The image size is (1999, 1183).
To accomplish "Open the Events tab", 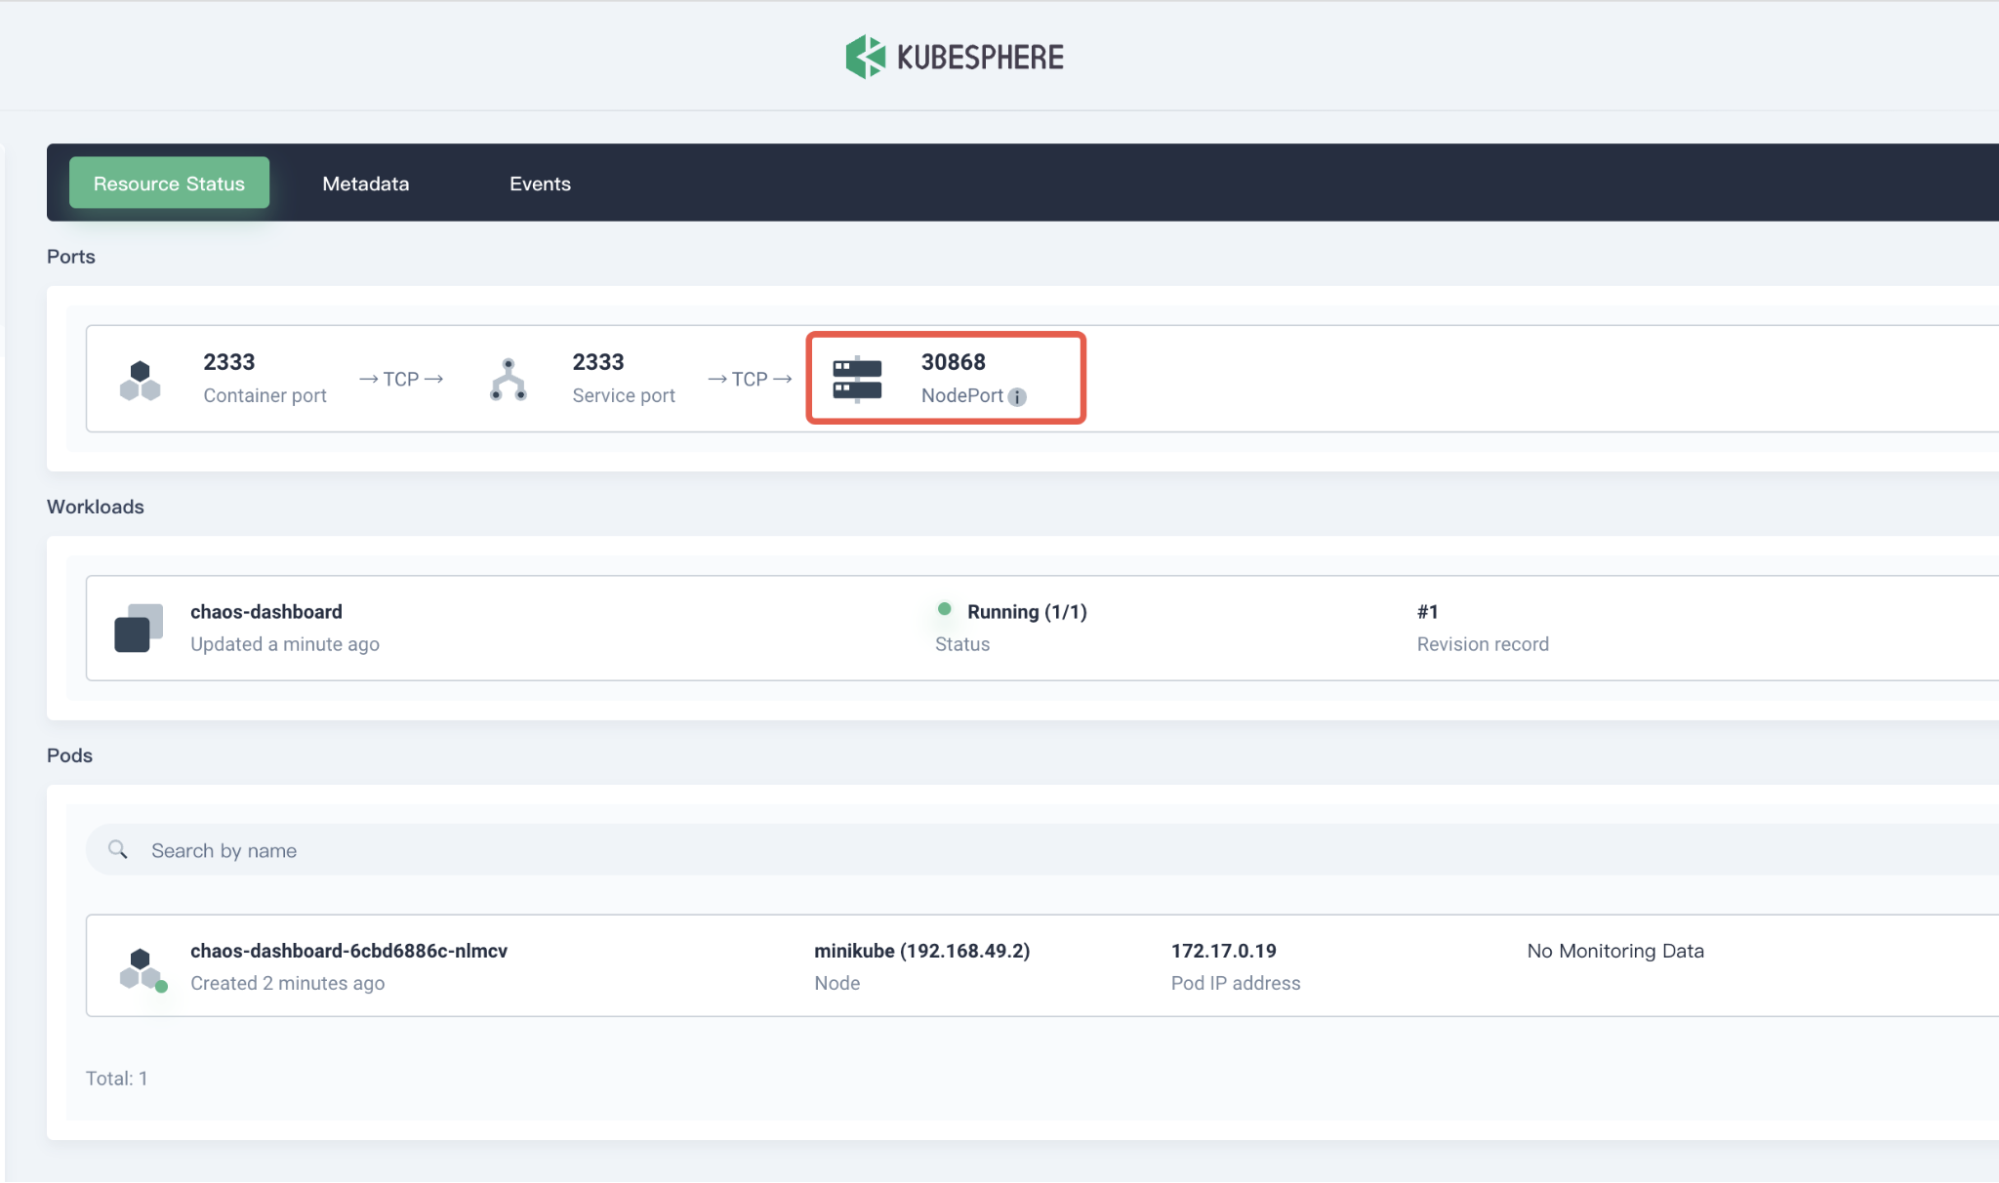I will [x=539, y=183].
